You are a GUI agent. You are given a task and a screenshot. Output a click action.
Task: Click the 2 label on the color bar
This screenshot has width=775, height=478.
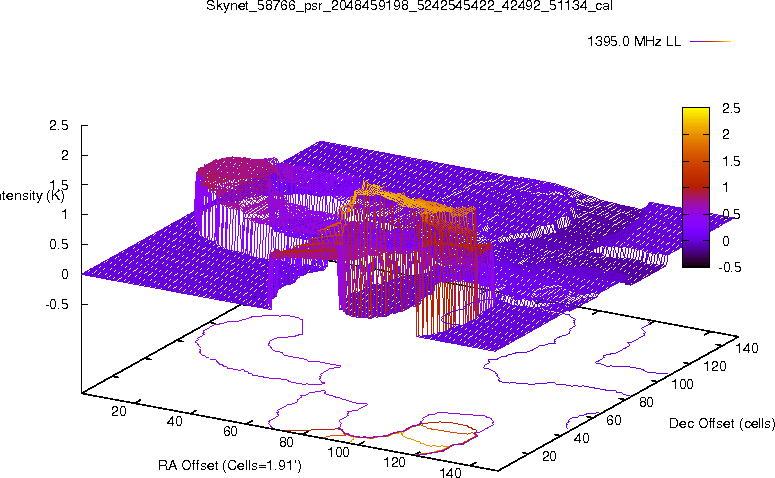coord(726,134)
